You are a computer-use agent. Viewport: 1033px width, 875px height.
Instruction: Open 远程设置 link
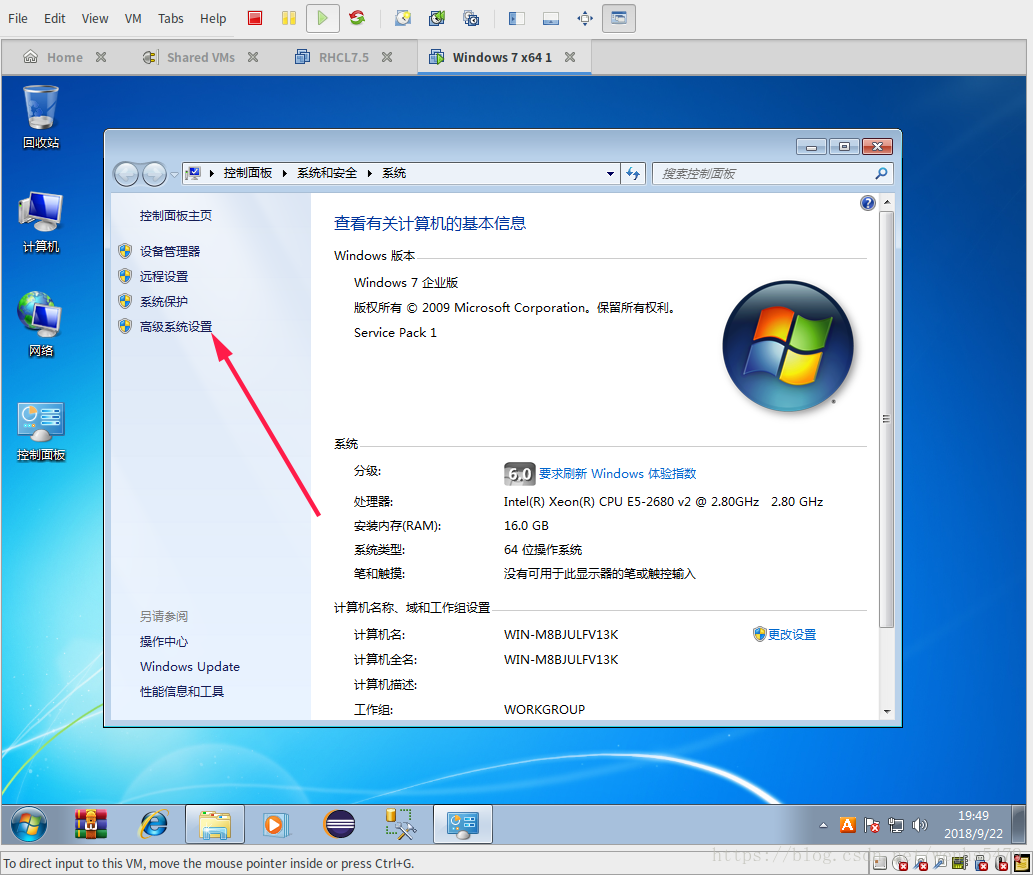(x=163, y=276)
